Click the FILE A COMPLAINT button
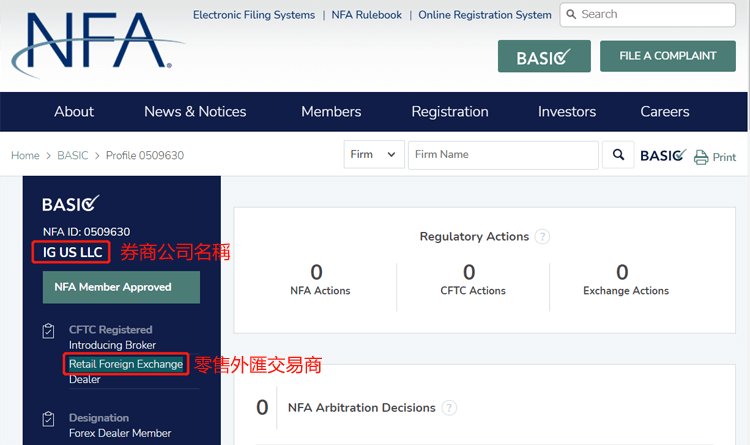The height and width of the screenshot is (445, 750). (x=668, y=56)
